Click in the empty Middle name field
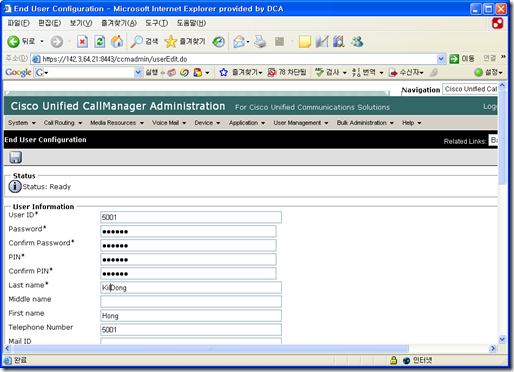The width and height of the screenshot is (514, 372). coord(191,301)
